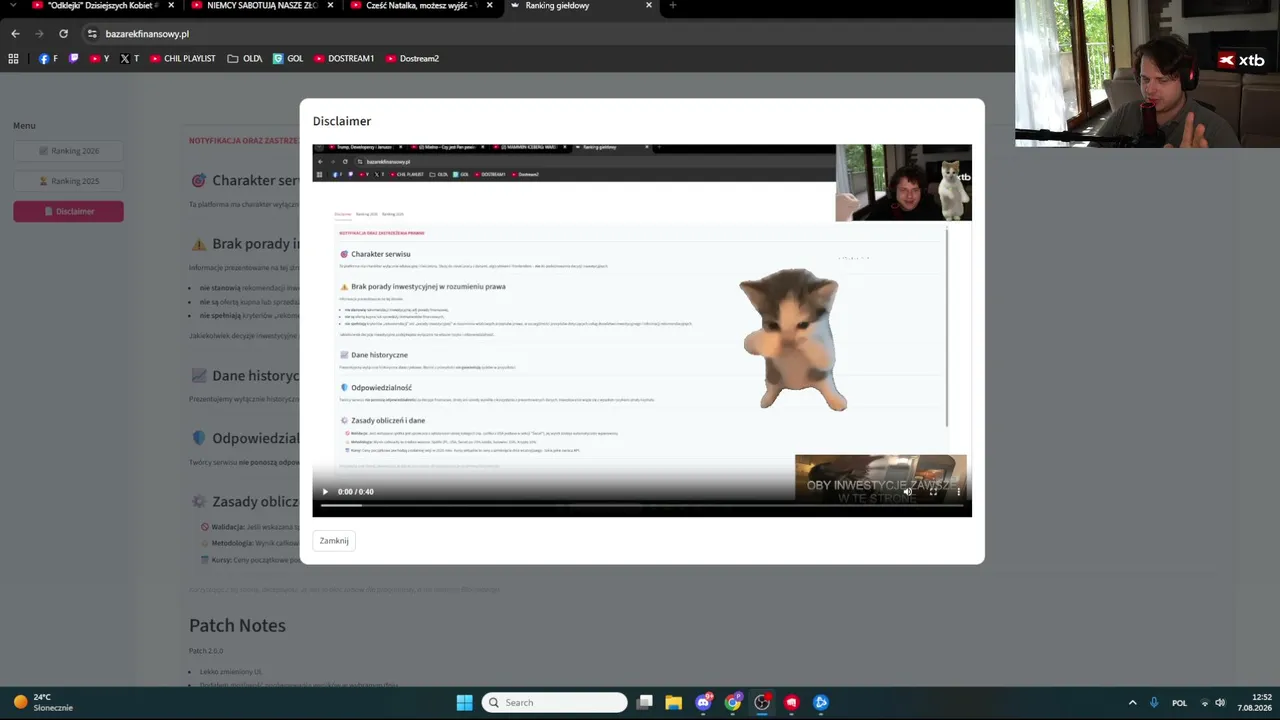
Task: Click the taskbar Search box
Action: [x=554, y=702]
